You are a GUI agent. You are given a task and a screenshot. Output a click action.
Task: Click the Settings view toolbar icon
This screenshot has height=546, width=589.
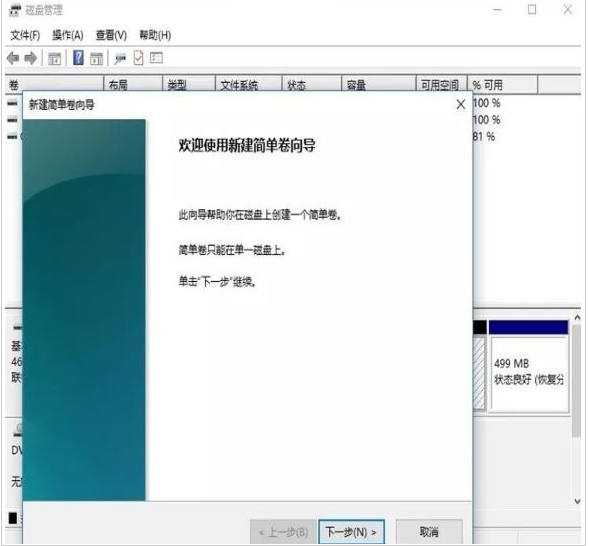tap(157, 58)
